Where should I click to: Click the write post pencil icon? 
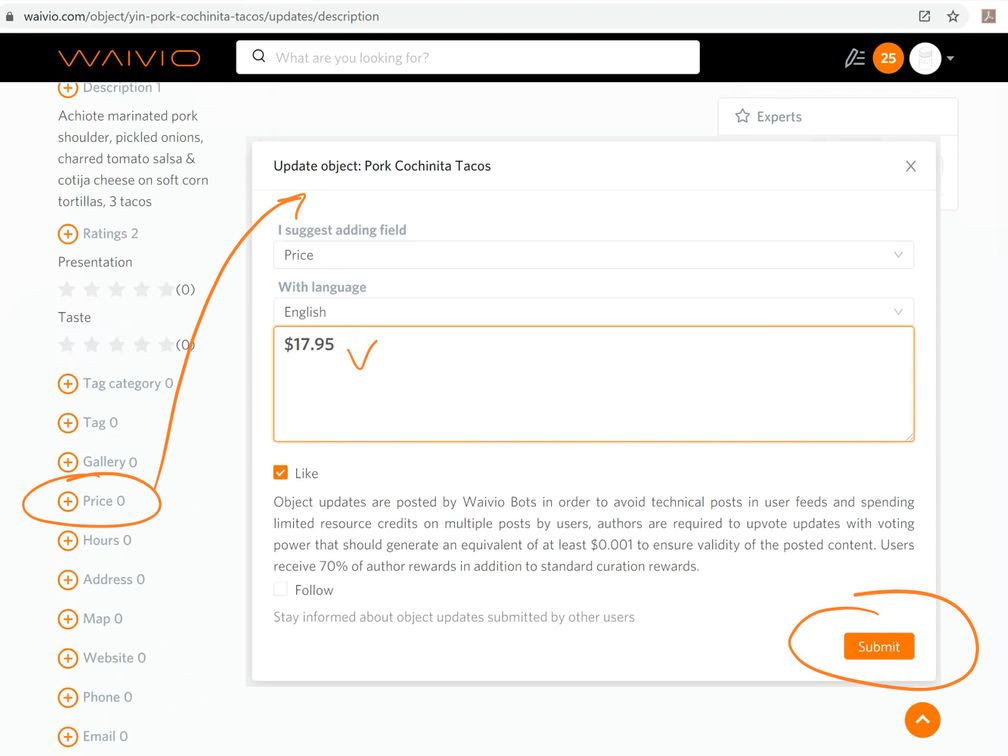854,58
